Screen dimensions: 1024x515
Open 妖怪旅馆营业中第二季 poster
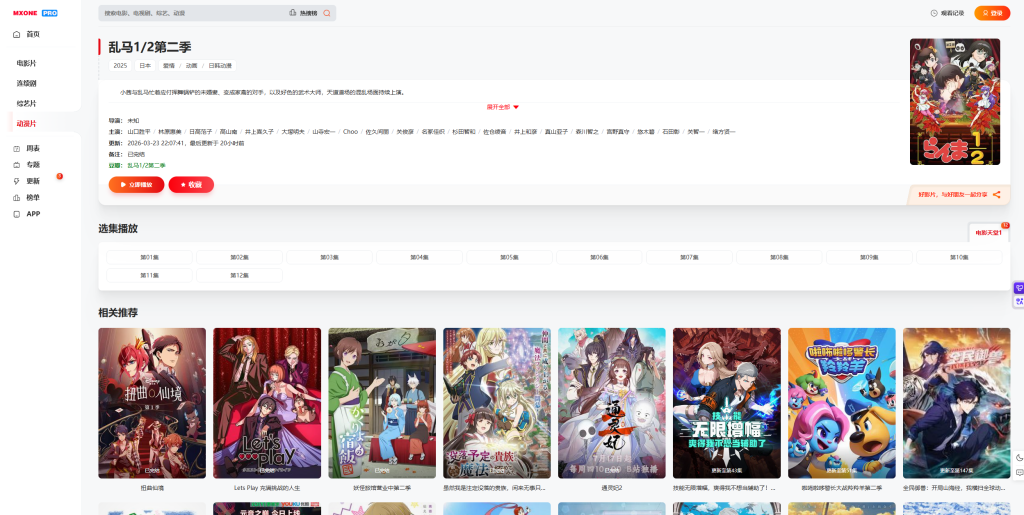click(x=382, y=403)
